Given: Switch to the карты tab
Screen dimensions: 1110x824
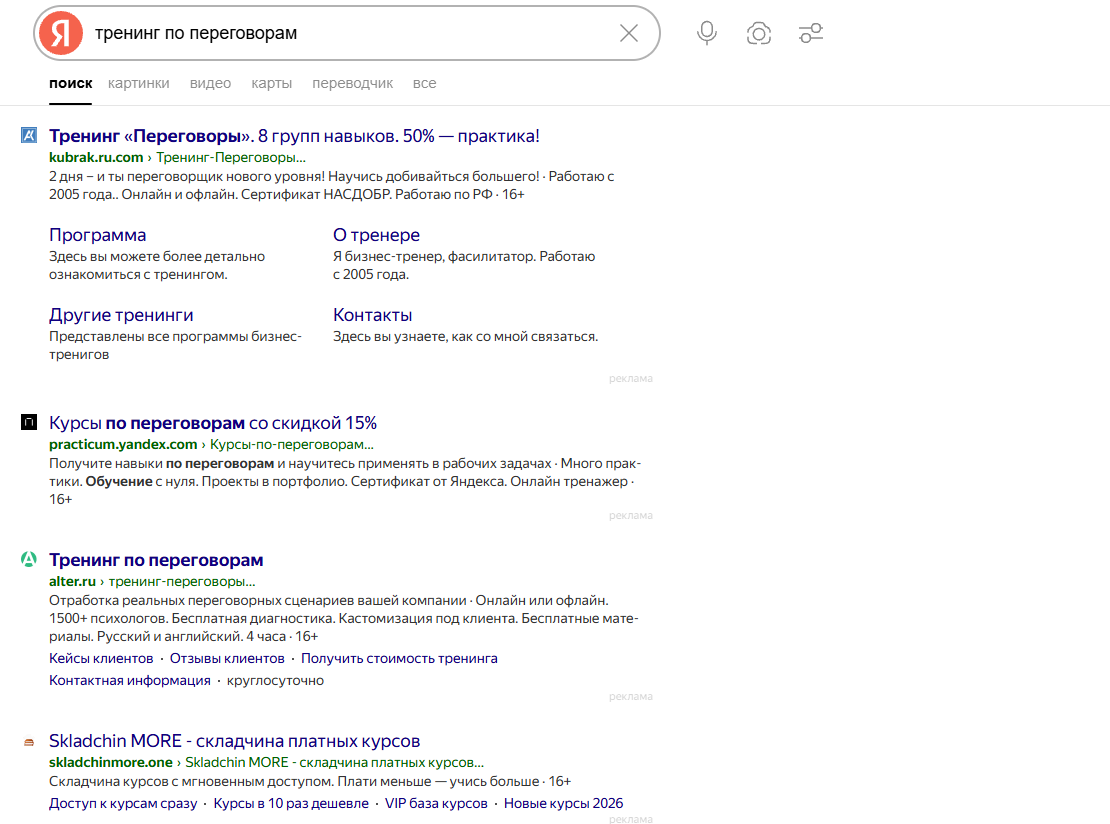Looking at the screenshot, I should [x=271, y=84].
